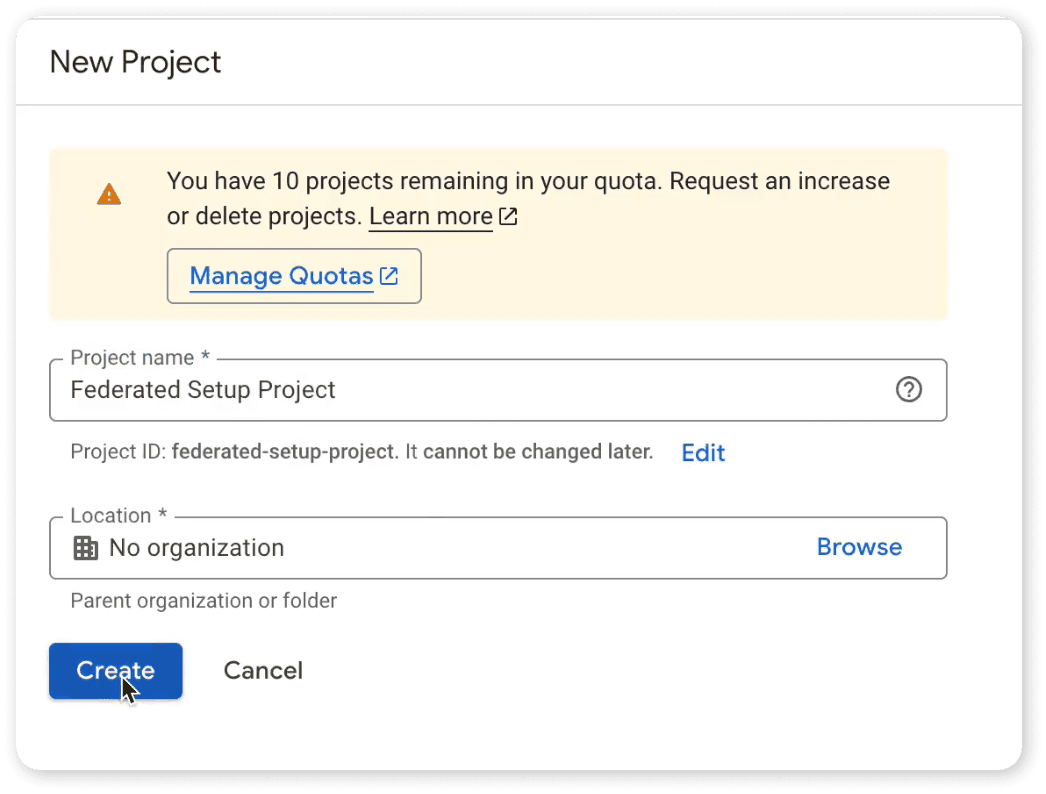Focus the Project name text field
Viewport: 1046px width, 794px height.
[x=470, y=390]
